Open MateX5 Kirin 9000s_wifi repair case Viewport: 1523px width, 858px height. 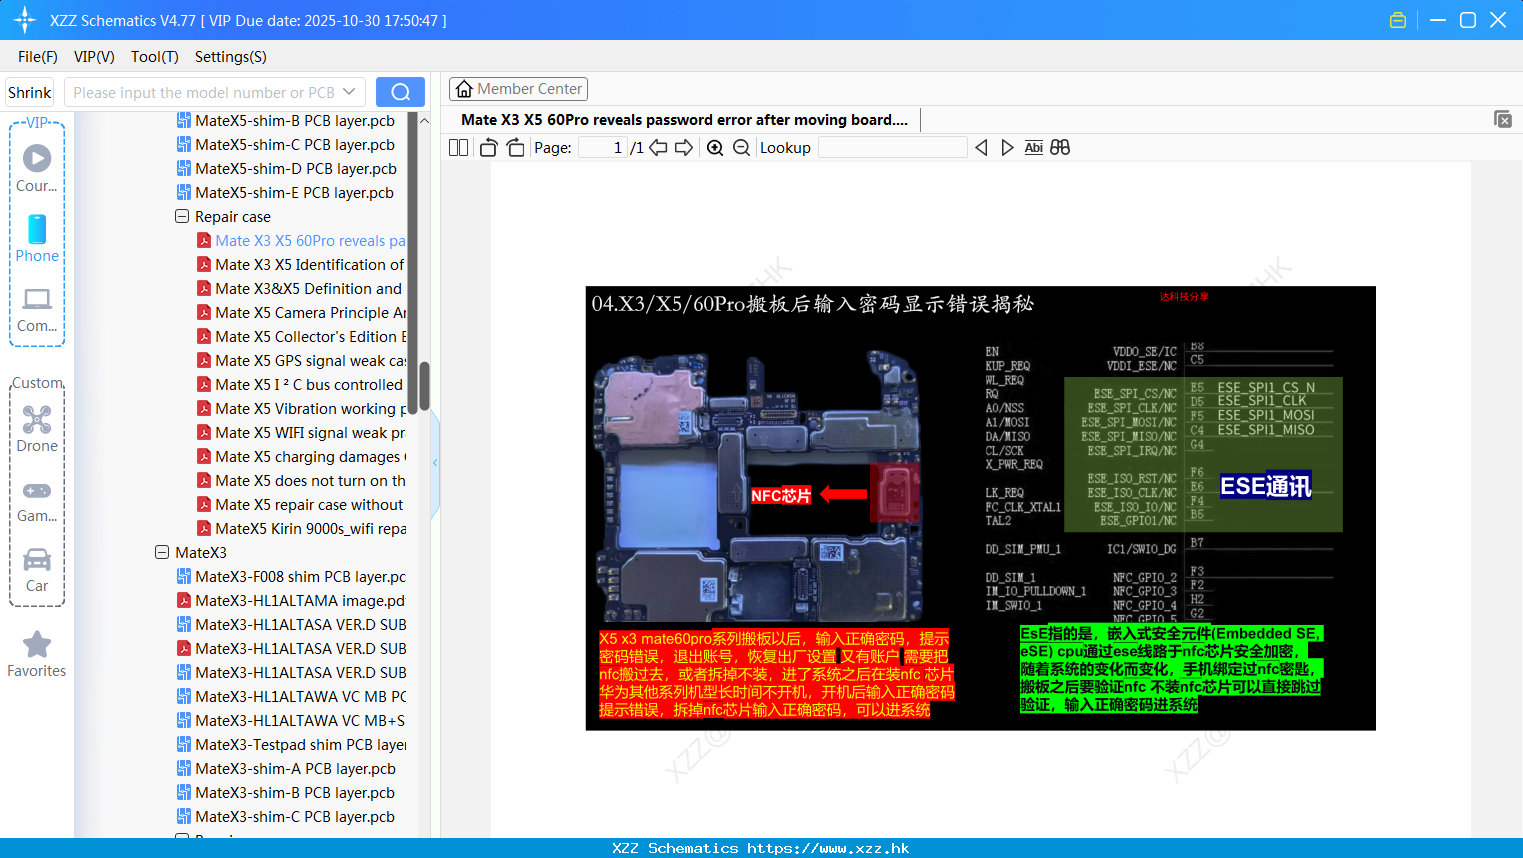pyautogui.click(x=301, y=528)
